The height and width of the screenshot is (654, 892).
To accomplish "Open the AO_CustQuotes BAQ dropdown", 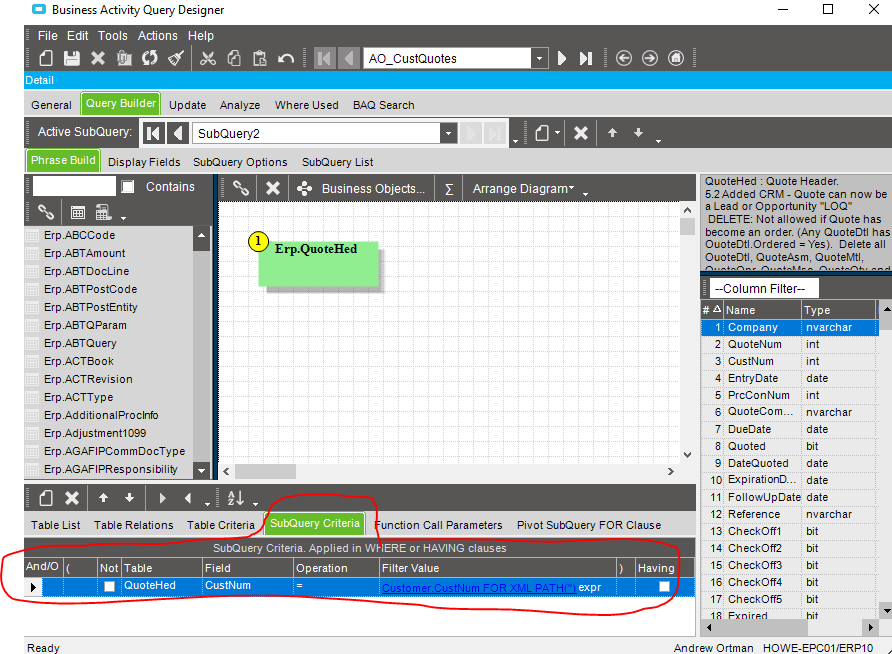I will click(539, 58).
